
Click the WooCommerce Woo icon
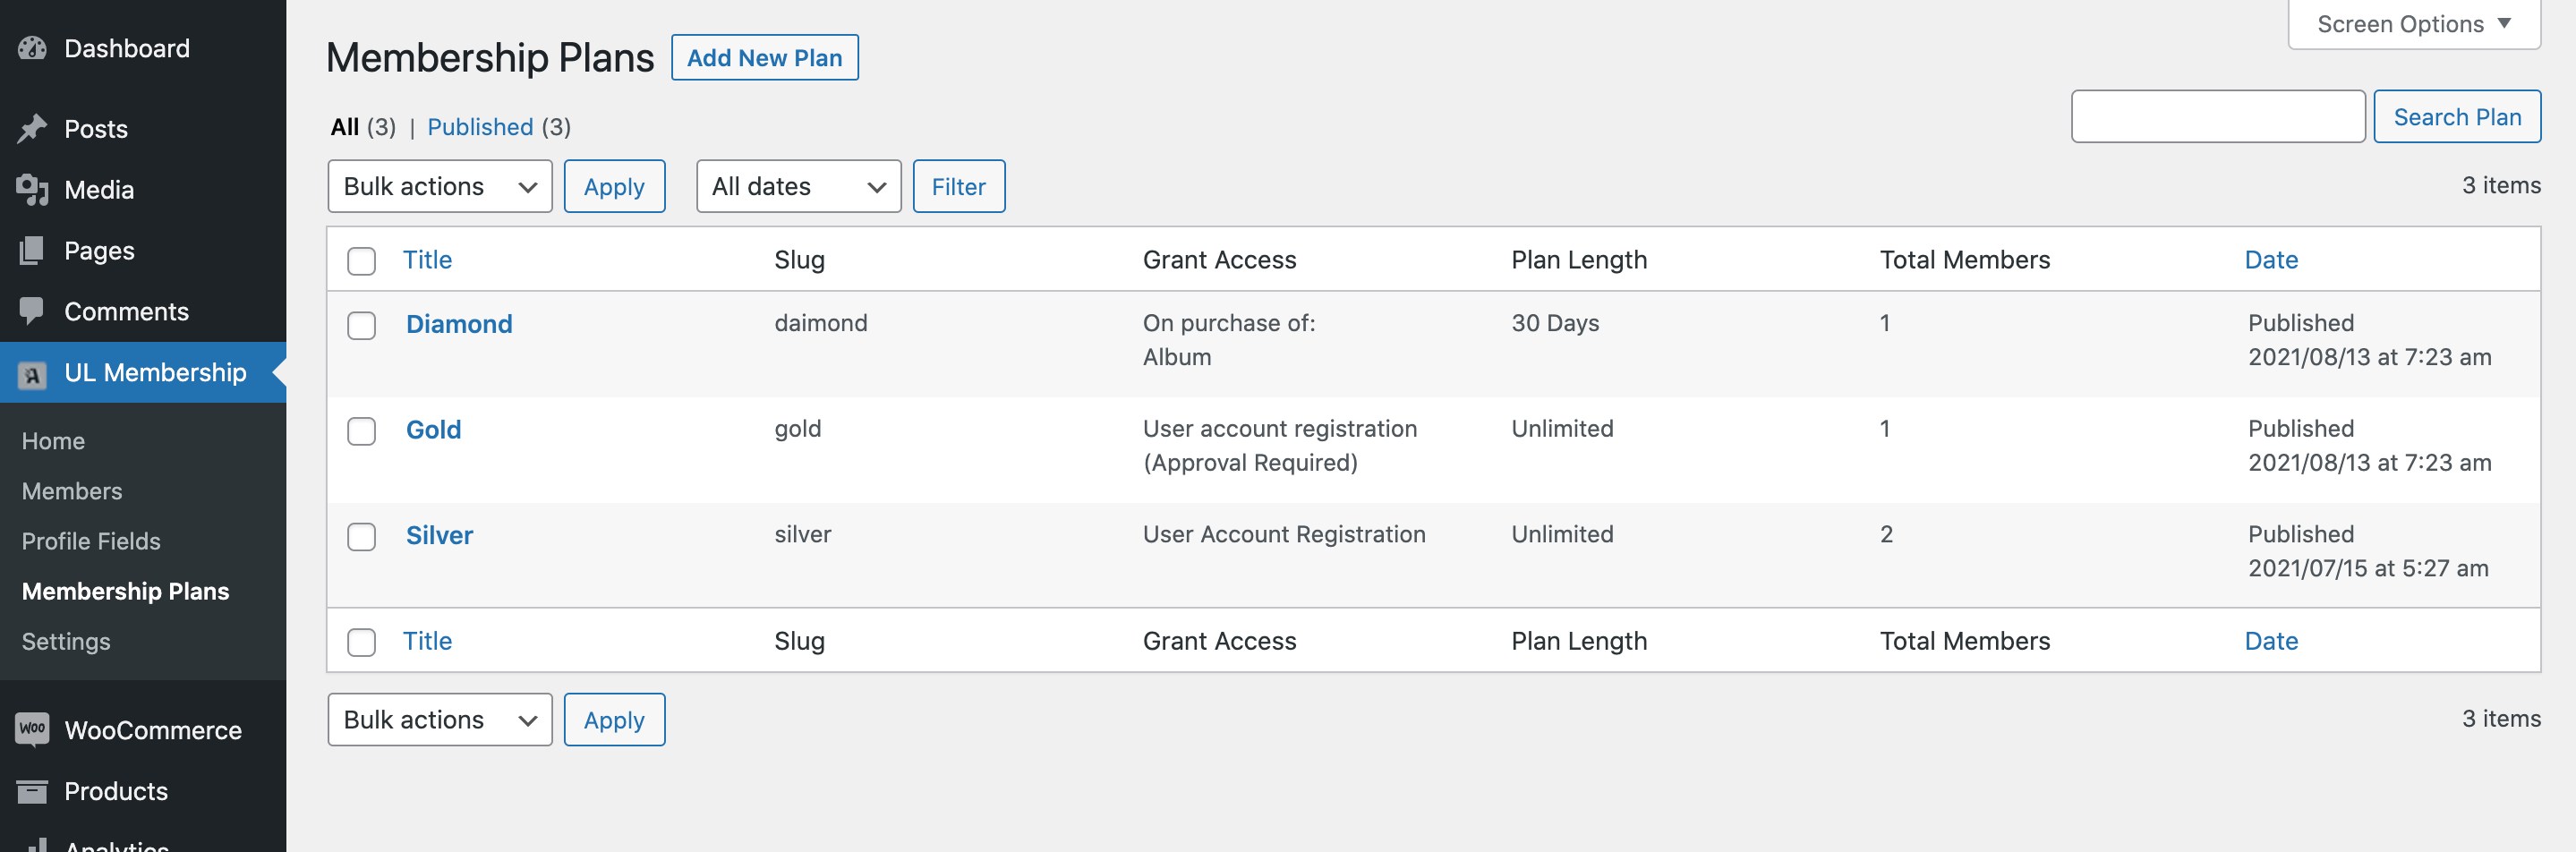(32, 729)
